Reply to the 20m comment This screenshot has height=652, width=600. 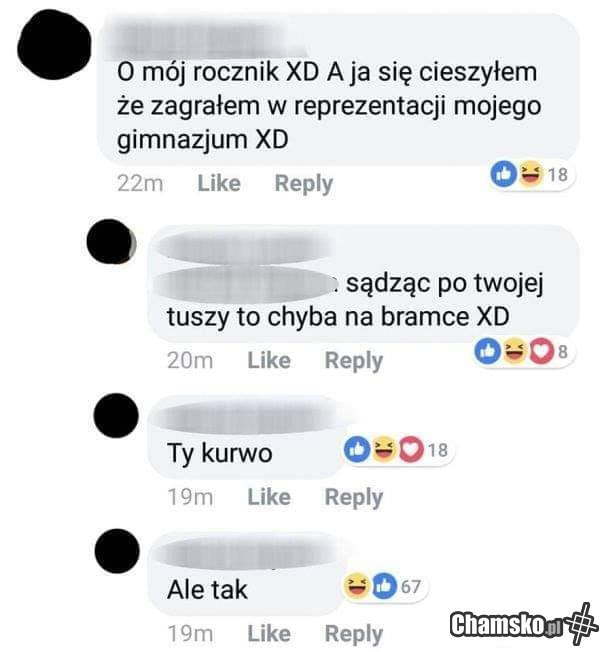tap(353, 361)
